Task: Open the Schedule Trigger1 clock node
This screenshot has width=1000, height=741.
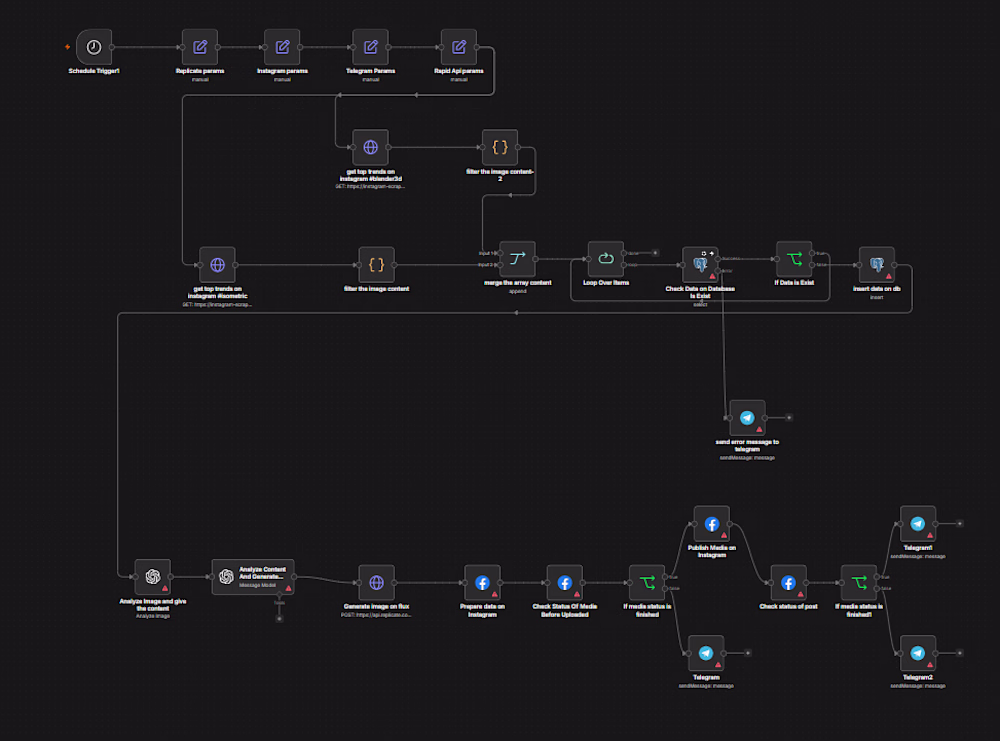Action: (x=94, y=47)
